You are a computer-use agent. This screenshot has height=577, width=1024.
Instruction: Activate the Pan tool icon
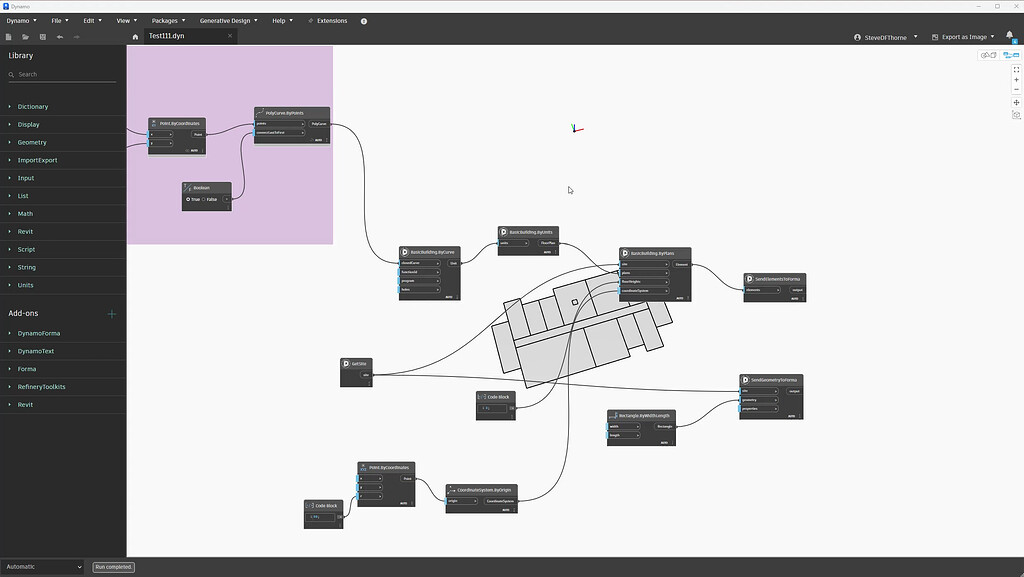pos(1016,102)
